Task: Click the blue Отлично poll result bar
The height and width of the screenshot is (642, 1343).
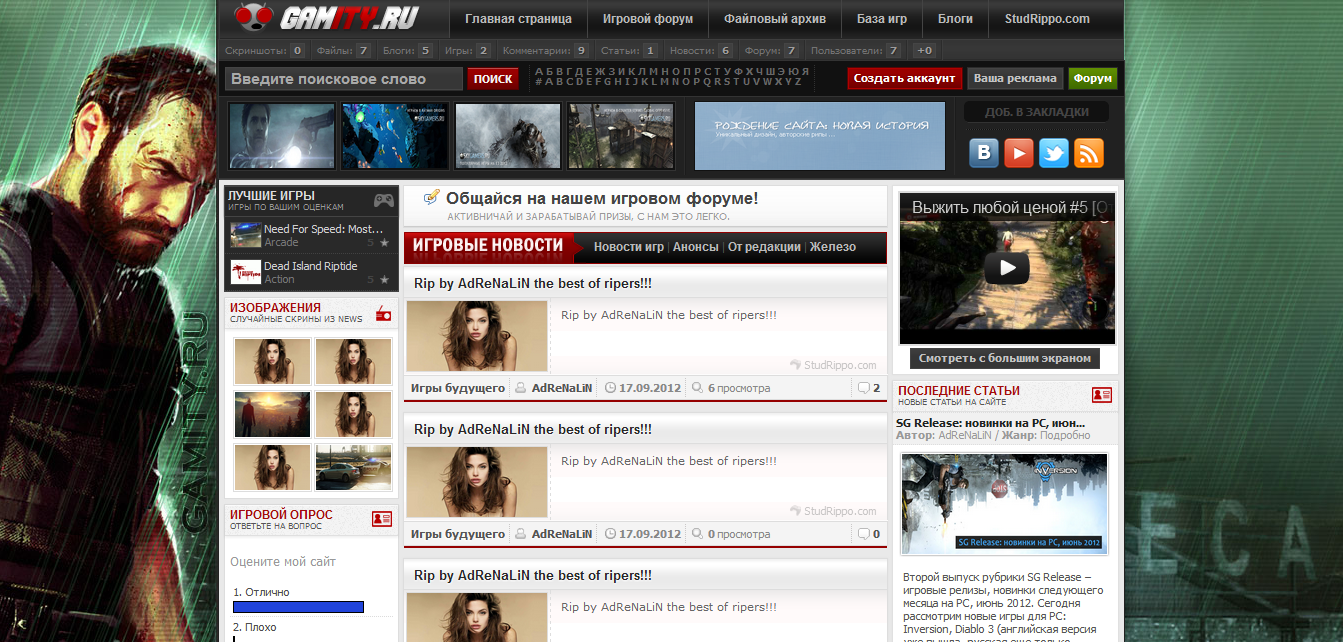Action: pyautogui.click(x=298, y=607)
